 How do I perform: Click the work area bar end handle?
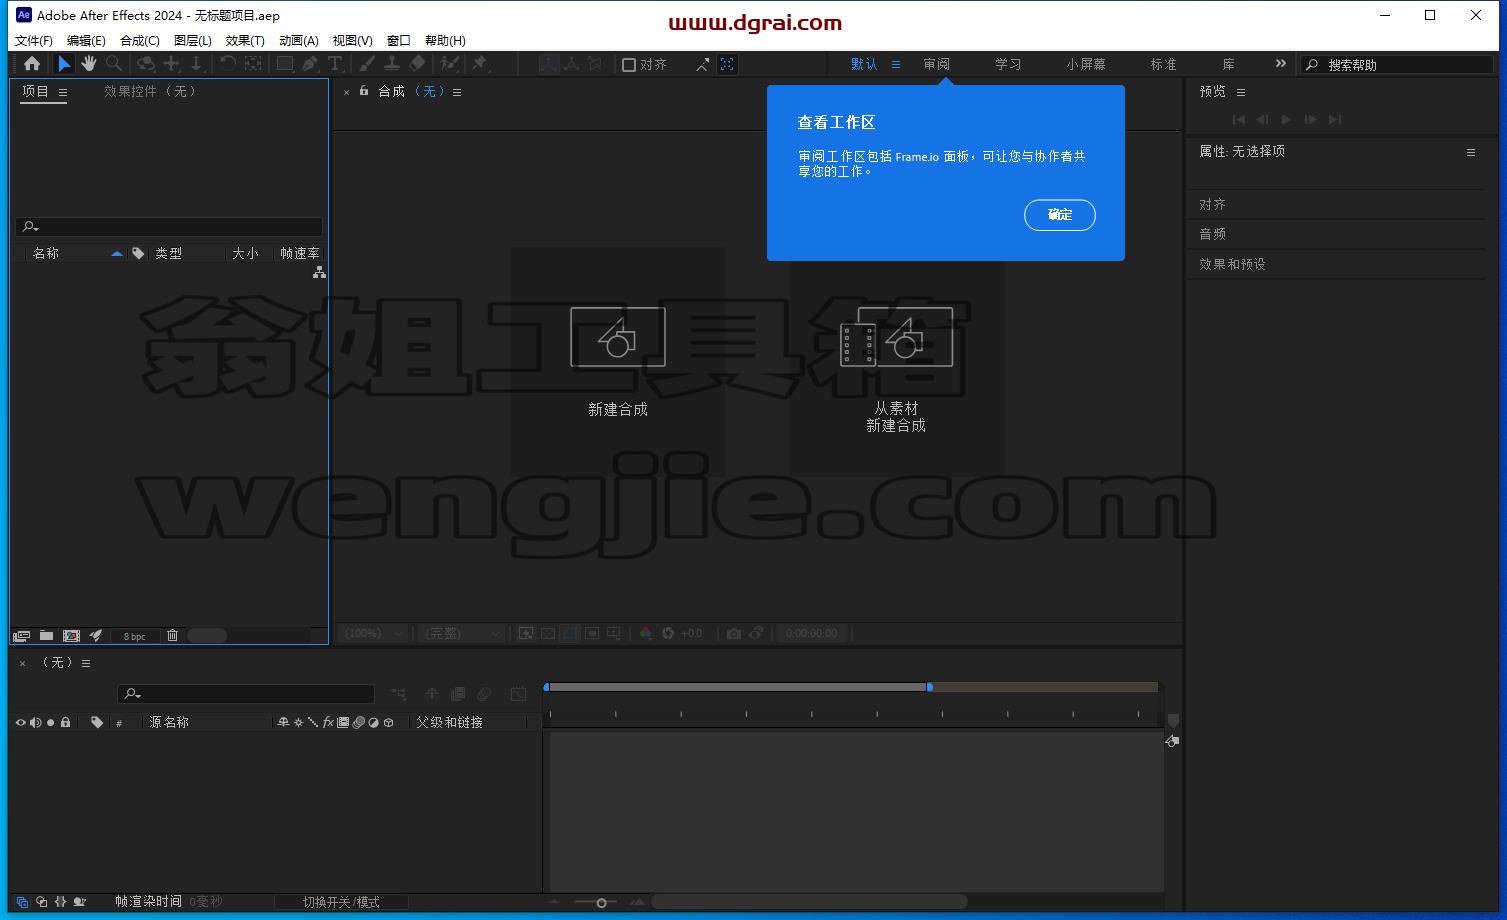click(930, 687)
